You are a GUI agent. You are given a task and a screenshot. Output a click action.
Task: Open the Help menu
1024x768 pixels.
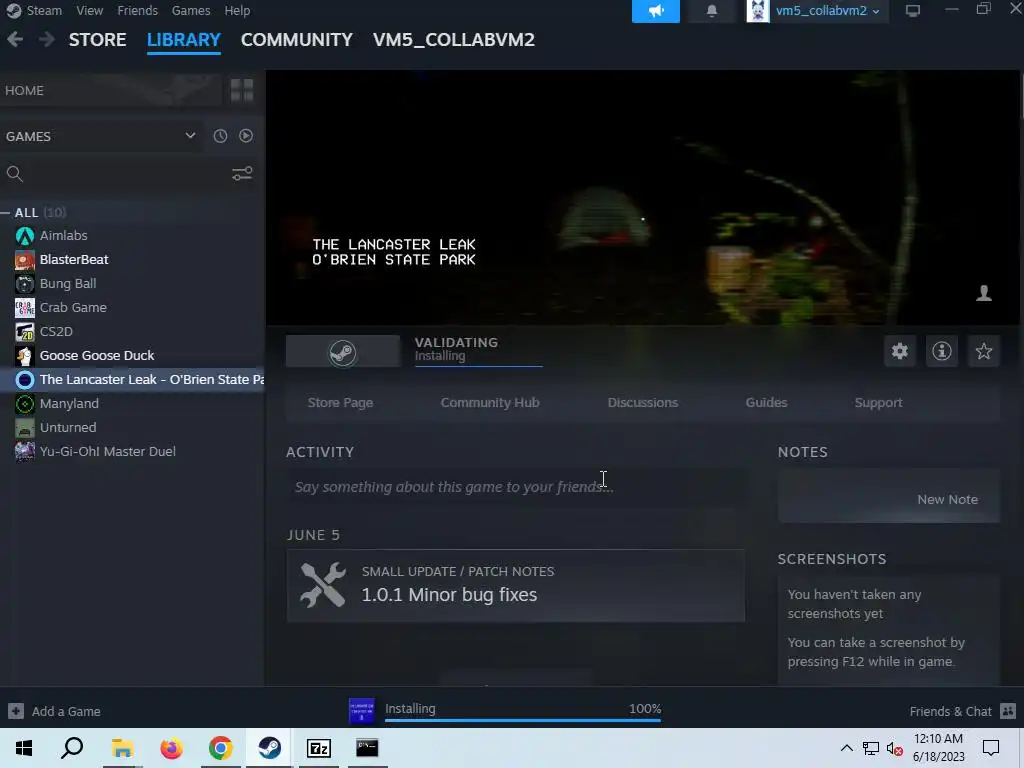click(x=237, y=10)
